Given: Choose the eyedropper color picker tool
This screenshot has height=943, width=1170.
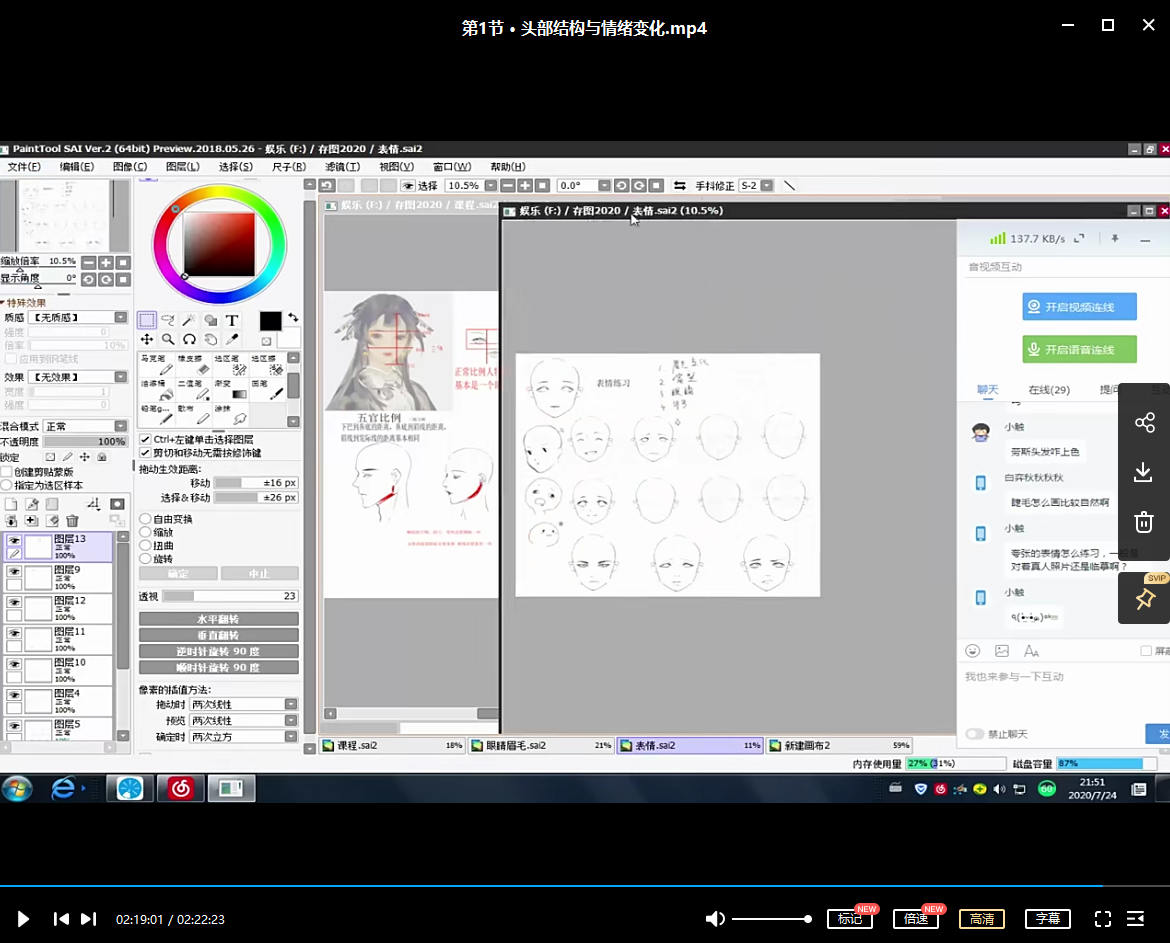Looking at the screenshot, I should click(x=232, y=340).
